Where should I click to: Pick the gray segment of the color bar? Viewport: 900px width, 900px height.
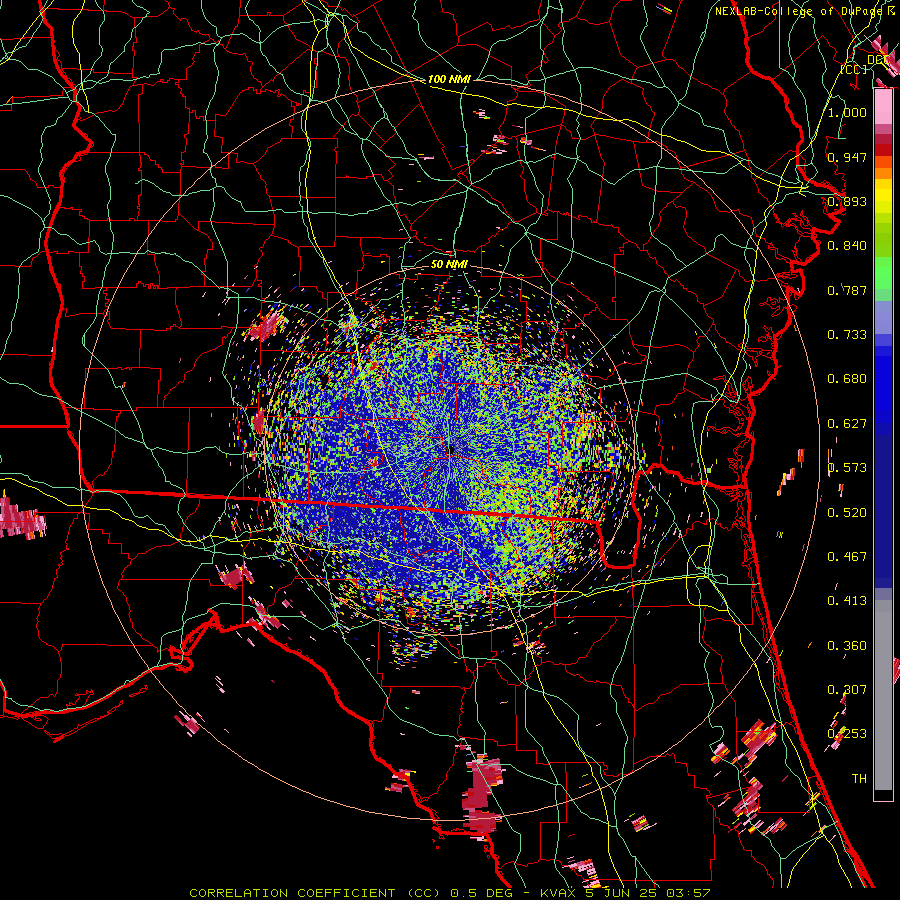(x=883, y=695)
